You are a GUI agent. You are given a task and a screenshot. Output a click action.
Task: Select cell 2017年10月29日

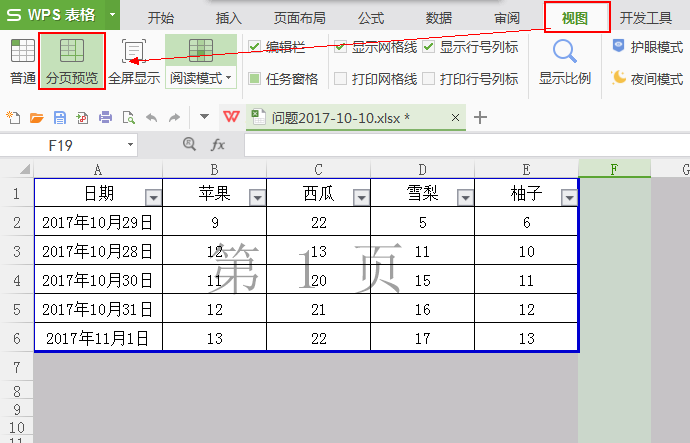[98, 222]
